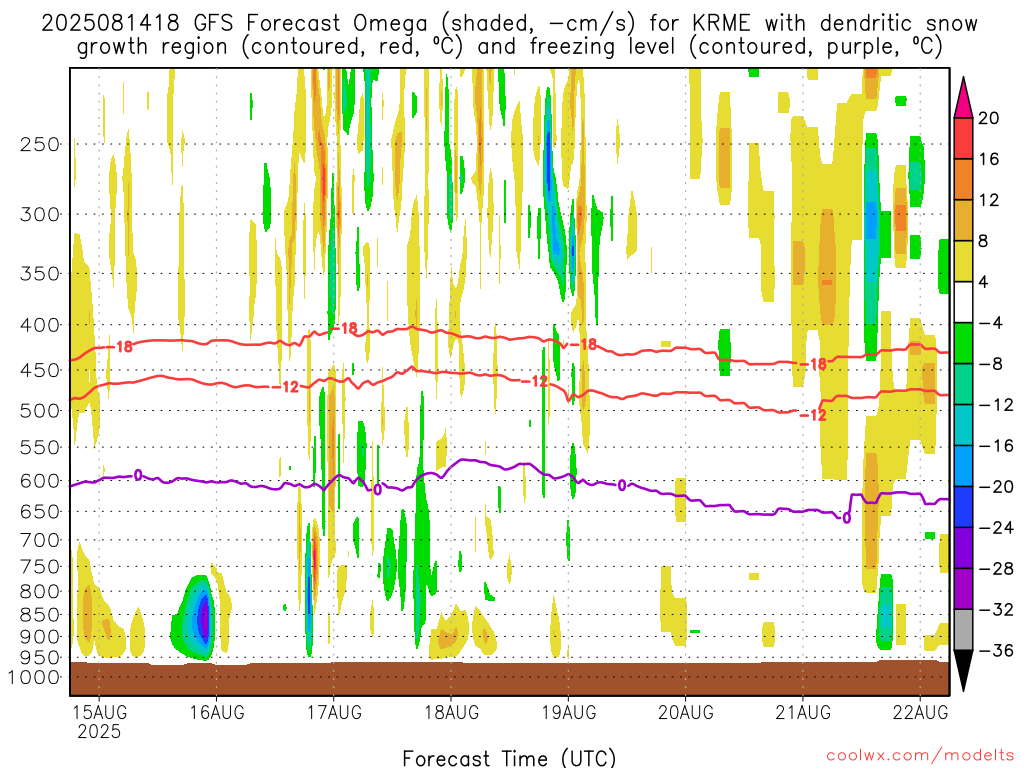1024x768 pixels.
Task: Click the purple omega core near 16AUG at 850
Action: (204, 617)
